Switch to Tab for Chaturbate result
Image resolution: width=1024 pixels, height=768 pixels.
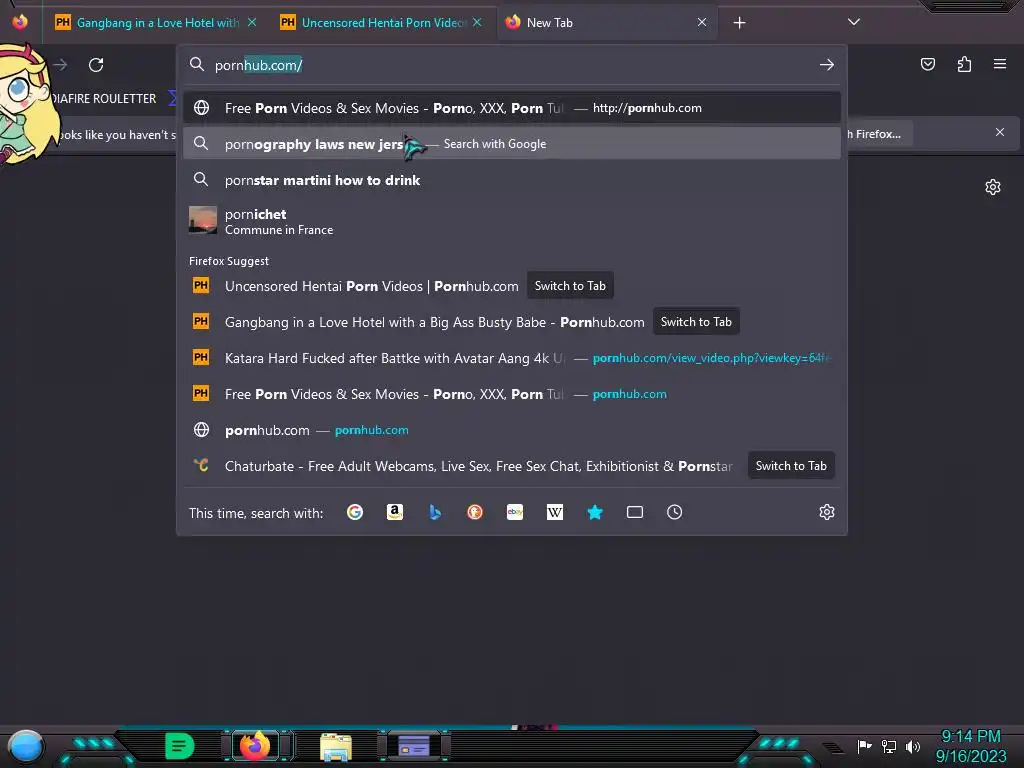[x=791, y=466]
